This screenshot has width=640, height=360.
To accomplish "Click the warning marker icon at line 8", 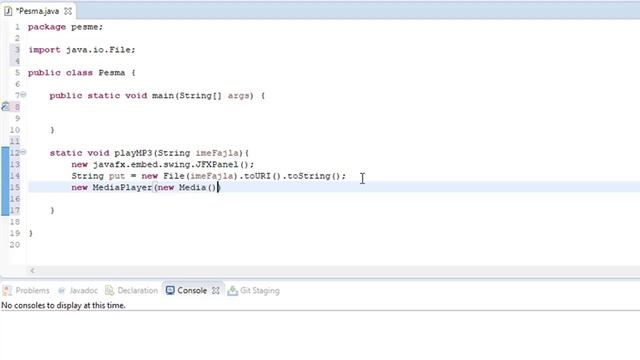I will click(x=5, y=107).
